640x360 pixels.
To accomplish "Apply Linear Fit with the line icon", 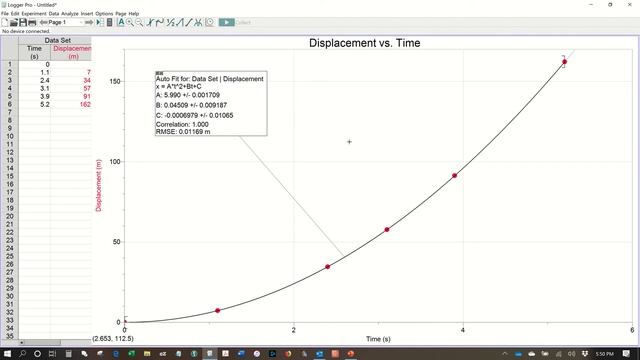I will [188, 22].
